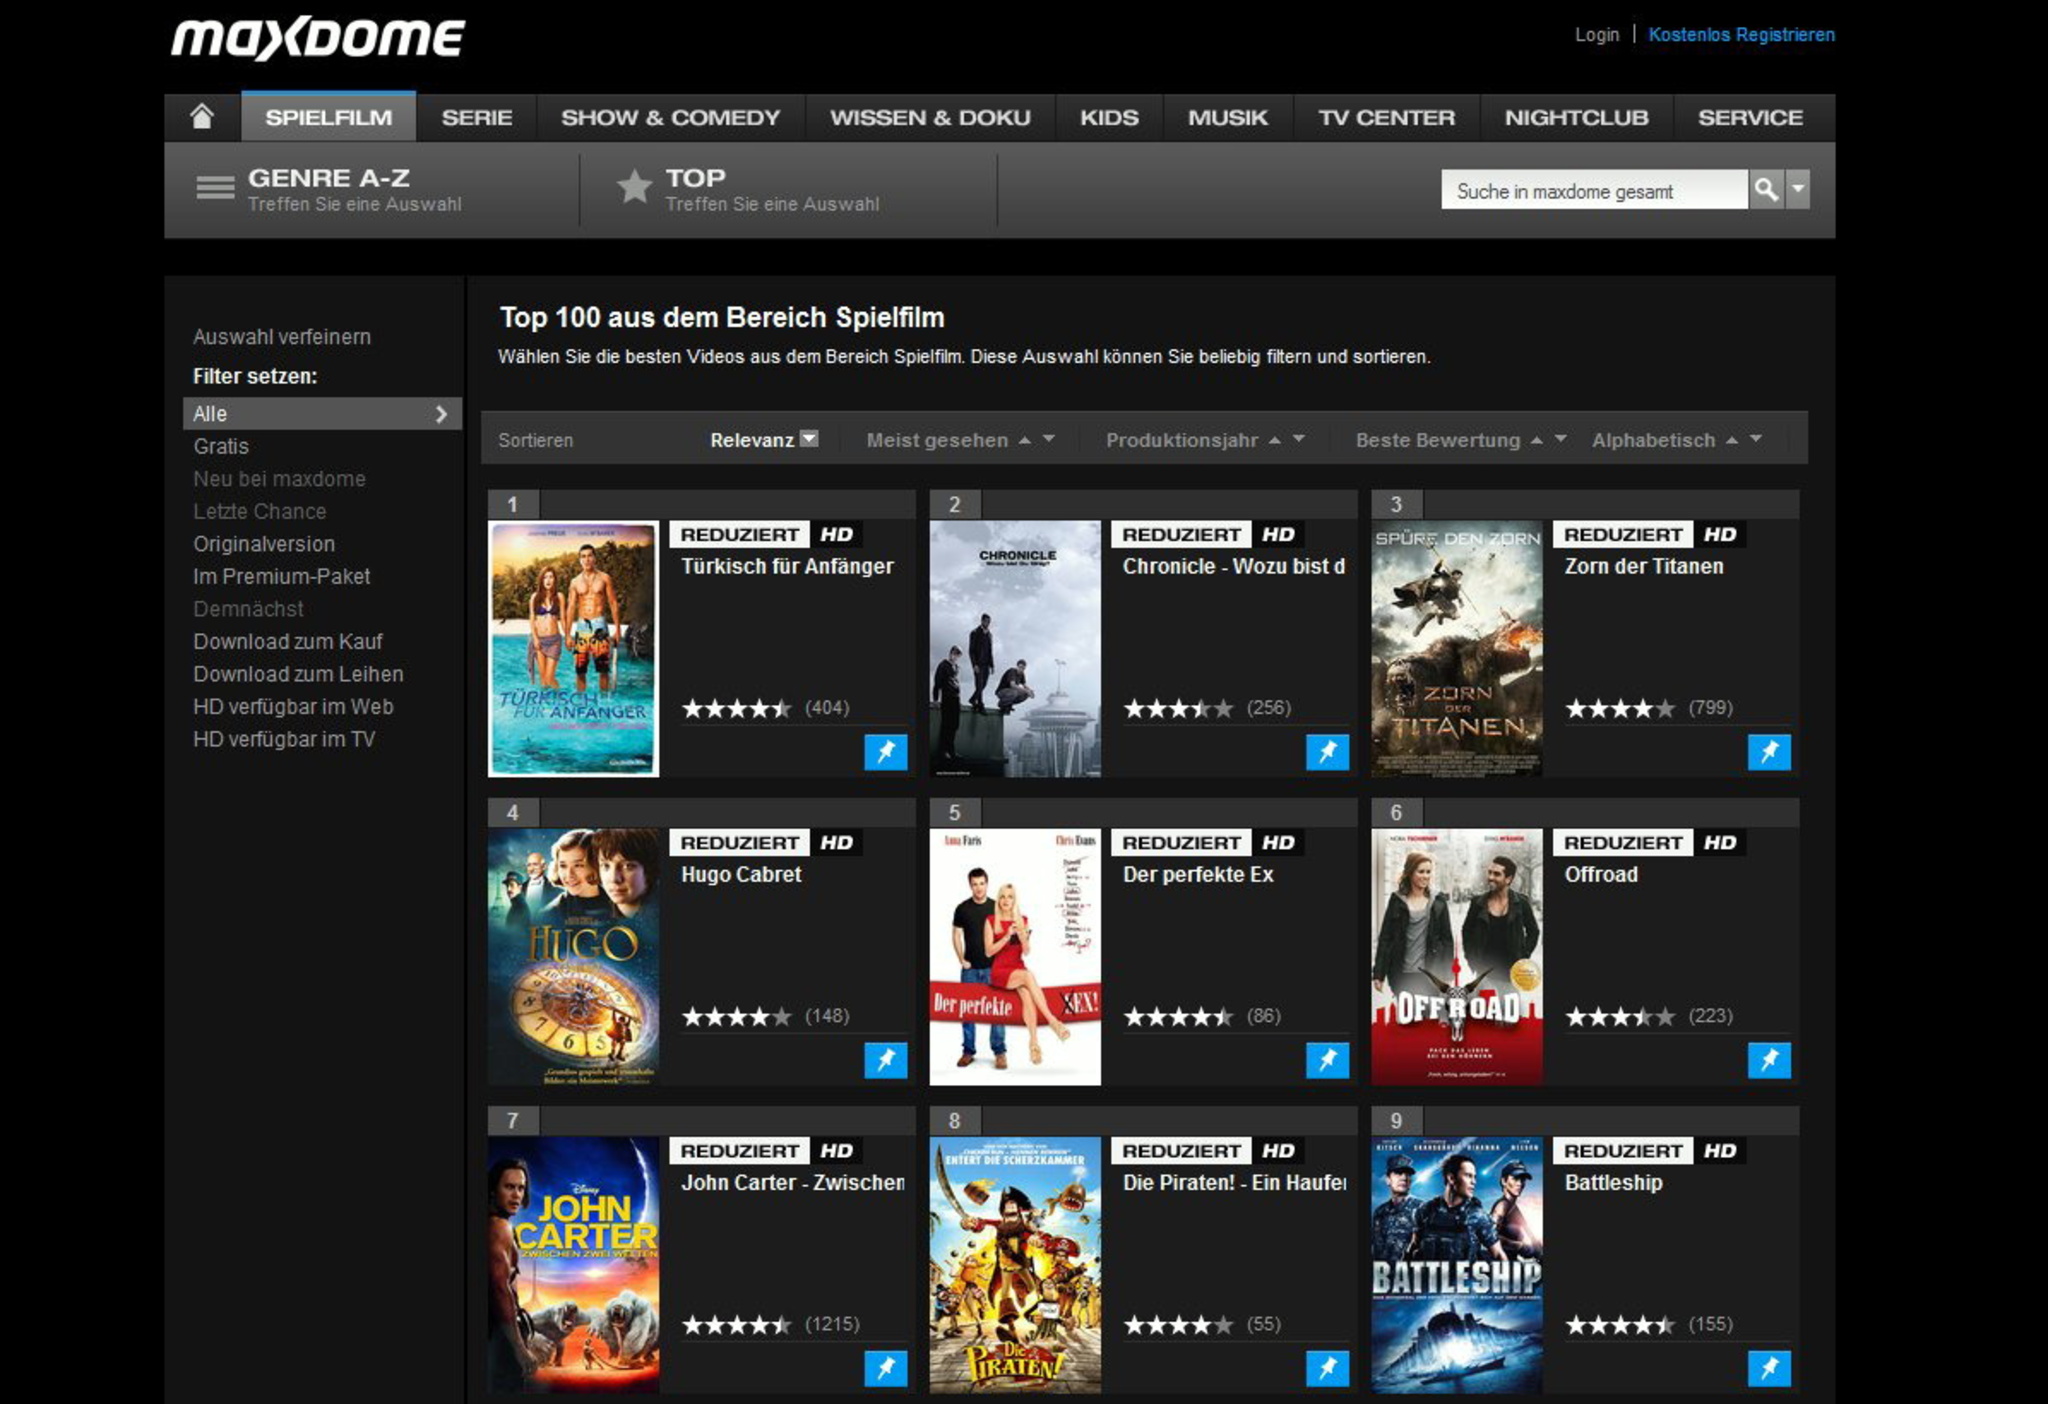2048x1404 pixels.
Task: Click the search magnifier icon
Action: pos(1766,189)
